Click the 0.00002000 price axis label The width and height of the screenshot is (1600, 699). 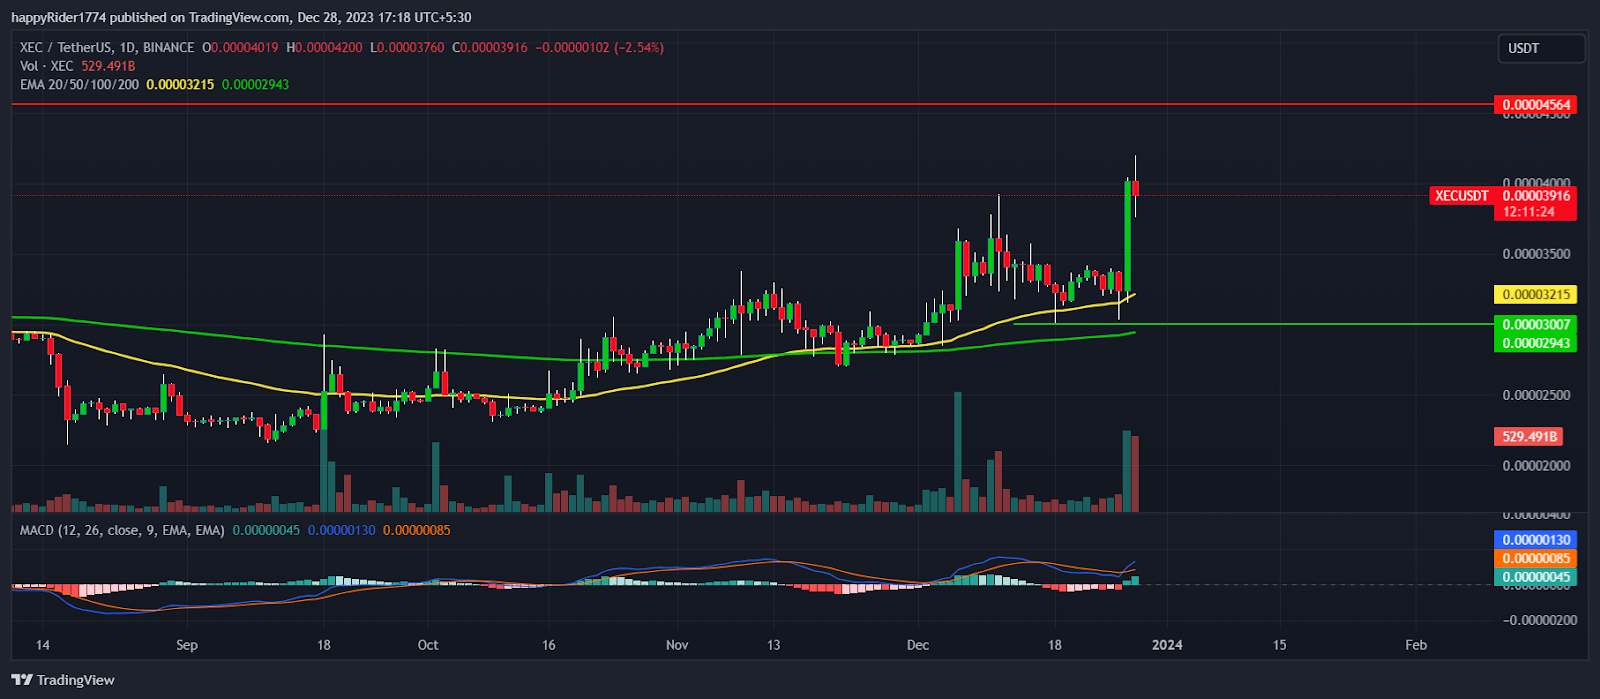pos(1536,466)
